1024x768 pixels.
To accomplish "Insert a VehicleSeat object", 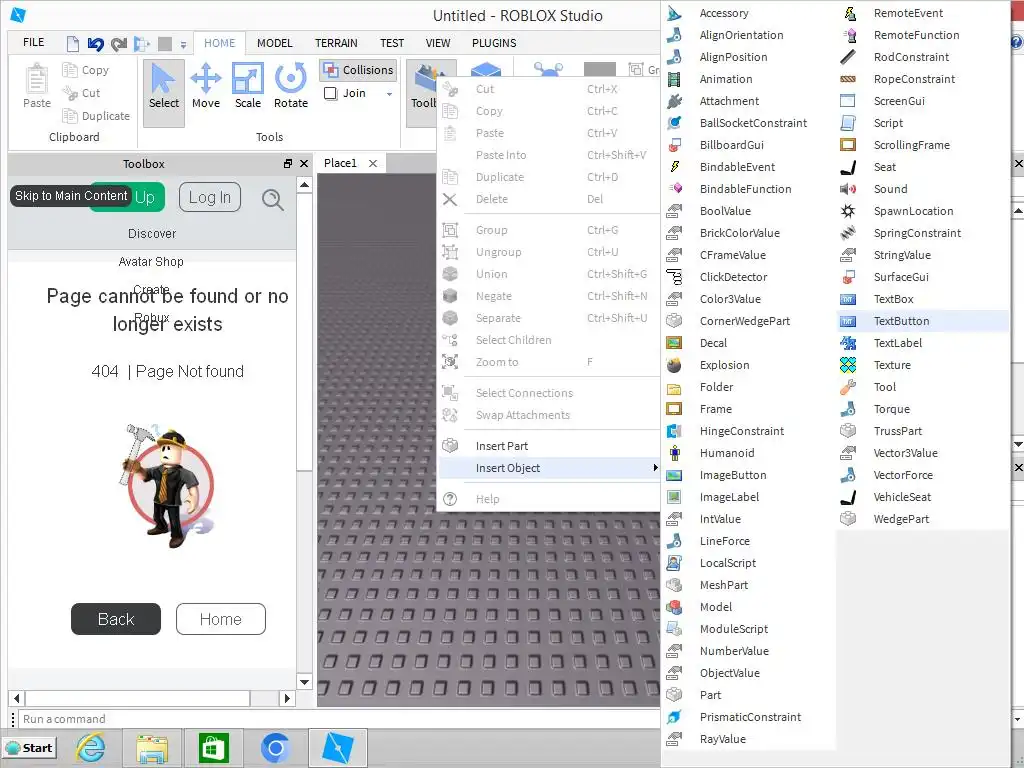I will click(923, 497).
